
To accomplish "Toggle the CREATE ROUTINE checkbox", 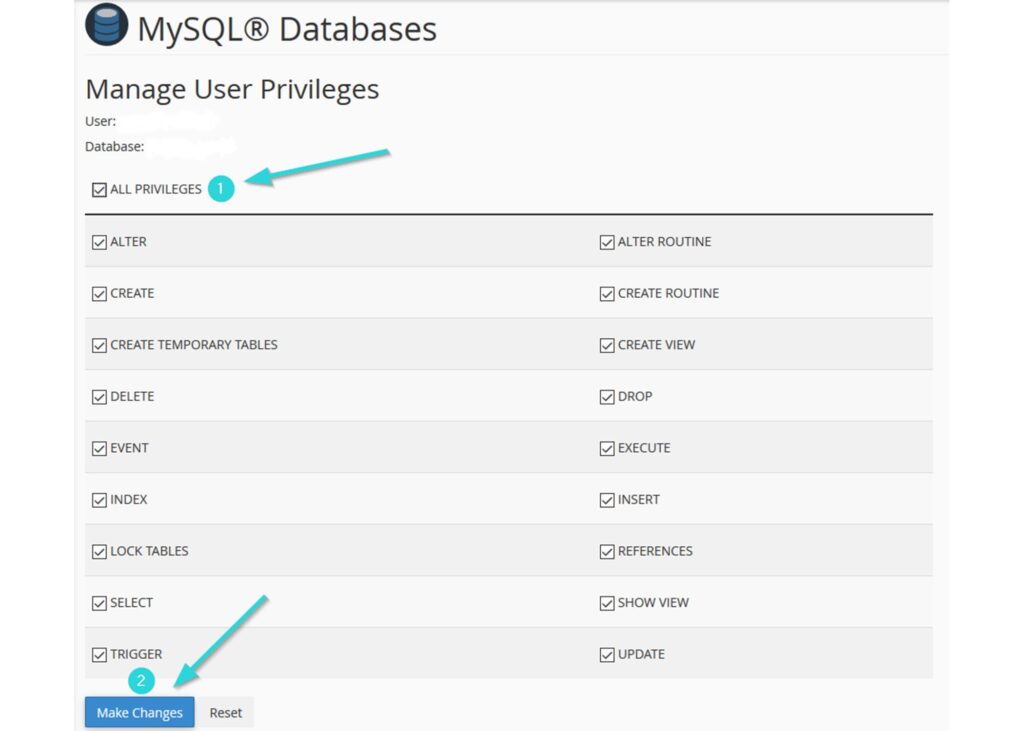I will click(x=607, y=294).
